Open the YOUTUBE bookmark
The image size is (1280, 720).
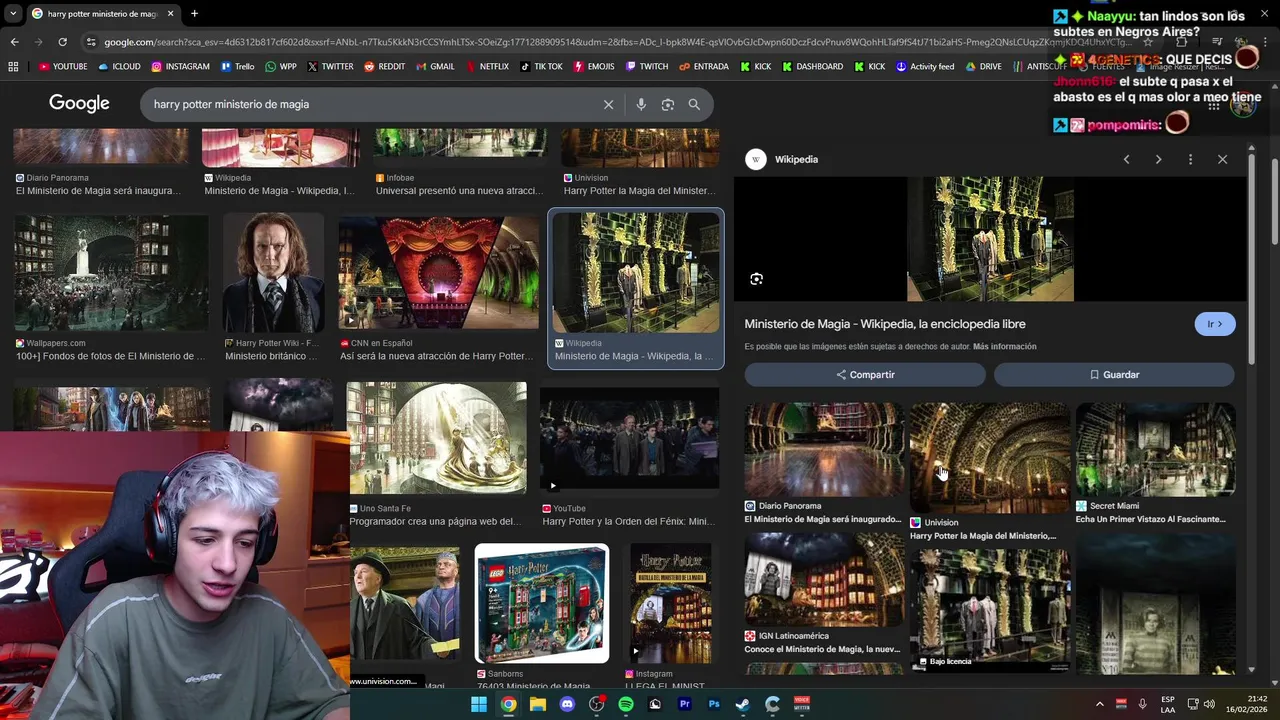tap(63, 67)
